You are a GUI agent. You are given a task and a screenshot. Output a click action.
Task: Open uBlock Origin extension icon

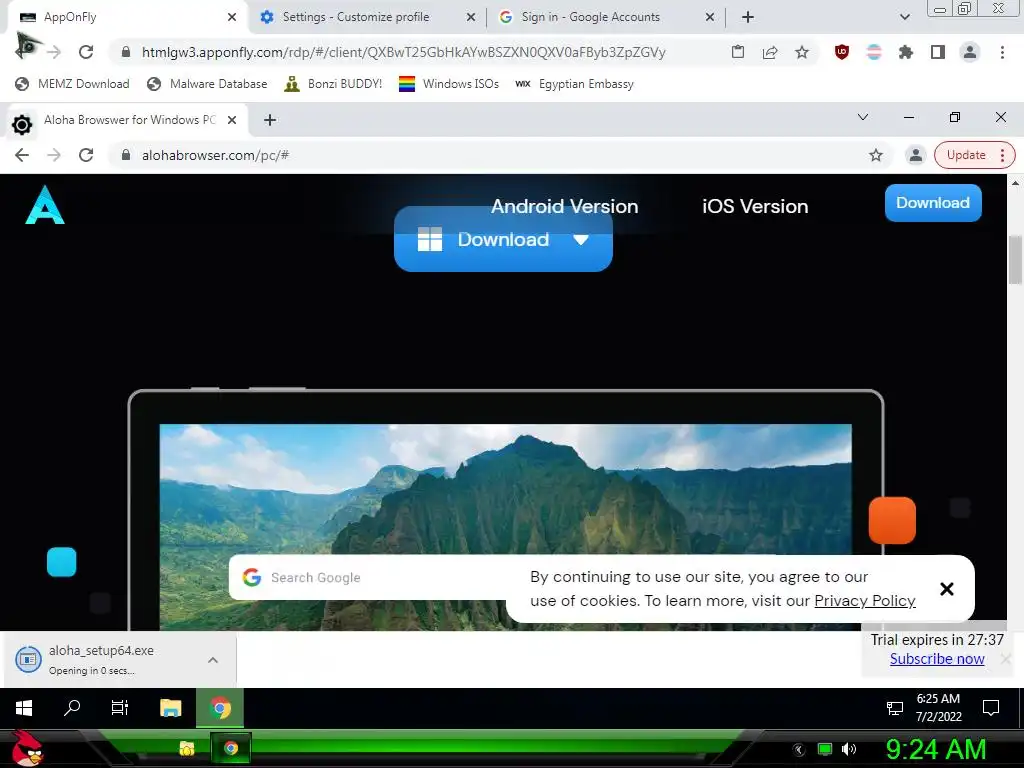(x=842, y=52)
